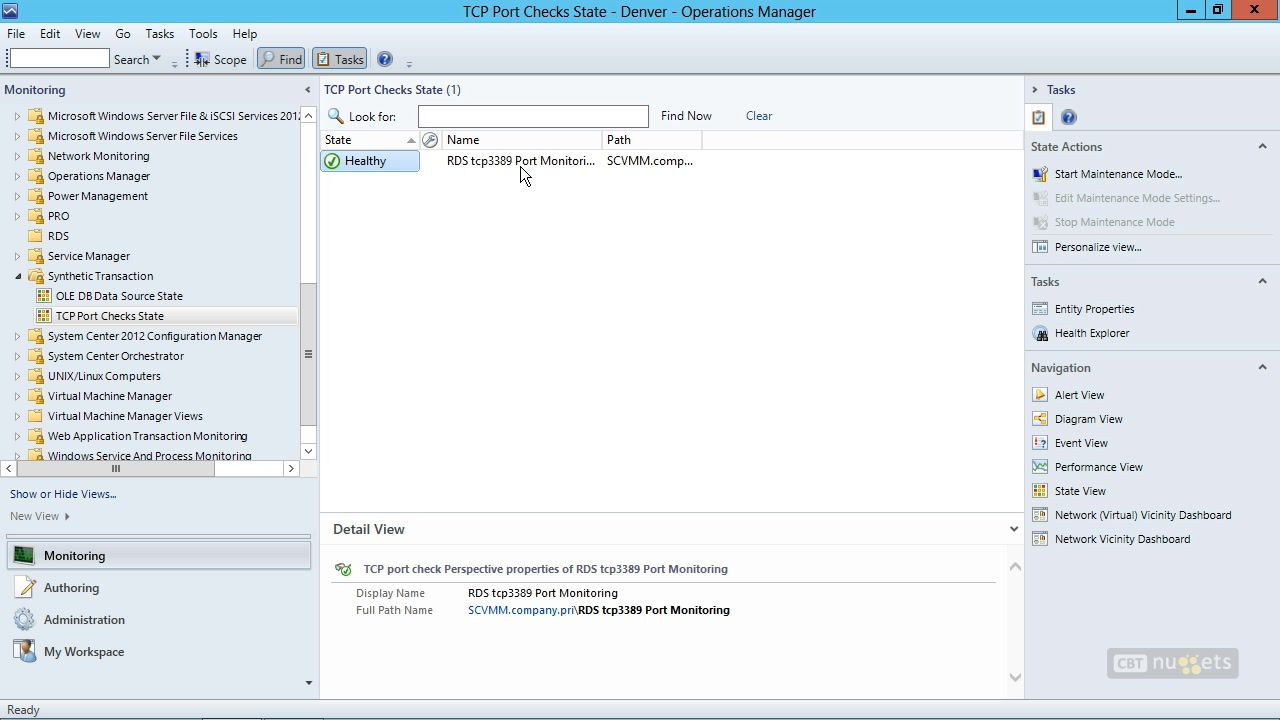Click the Tasks pane help icon
The height and width of the screenshot is (720, 1280).
(1068, 117)
